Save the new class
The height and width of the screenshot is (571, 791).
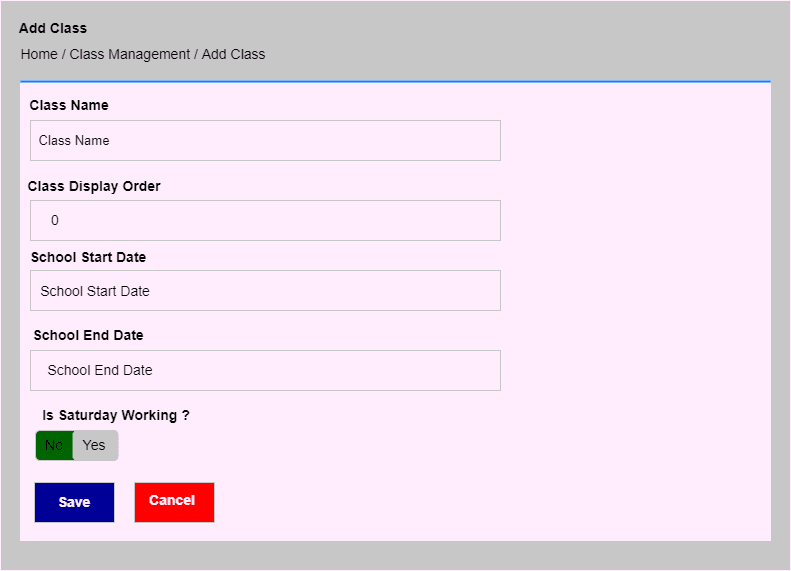tap(75, 502)
